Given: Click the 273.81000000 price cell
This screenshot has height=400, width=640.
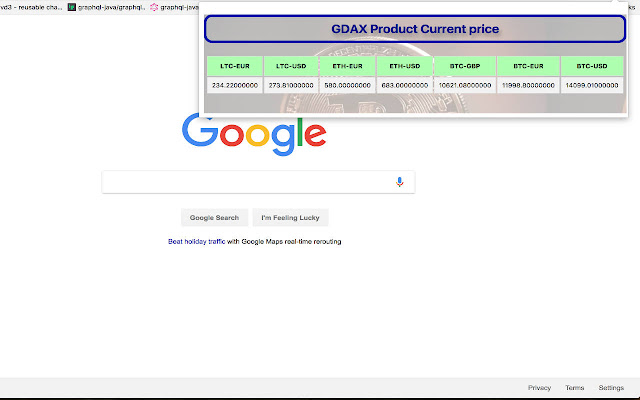Looking at the screenshot, I should [291, 85].
